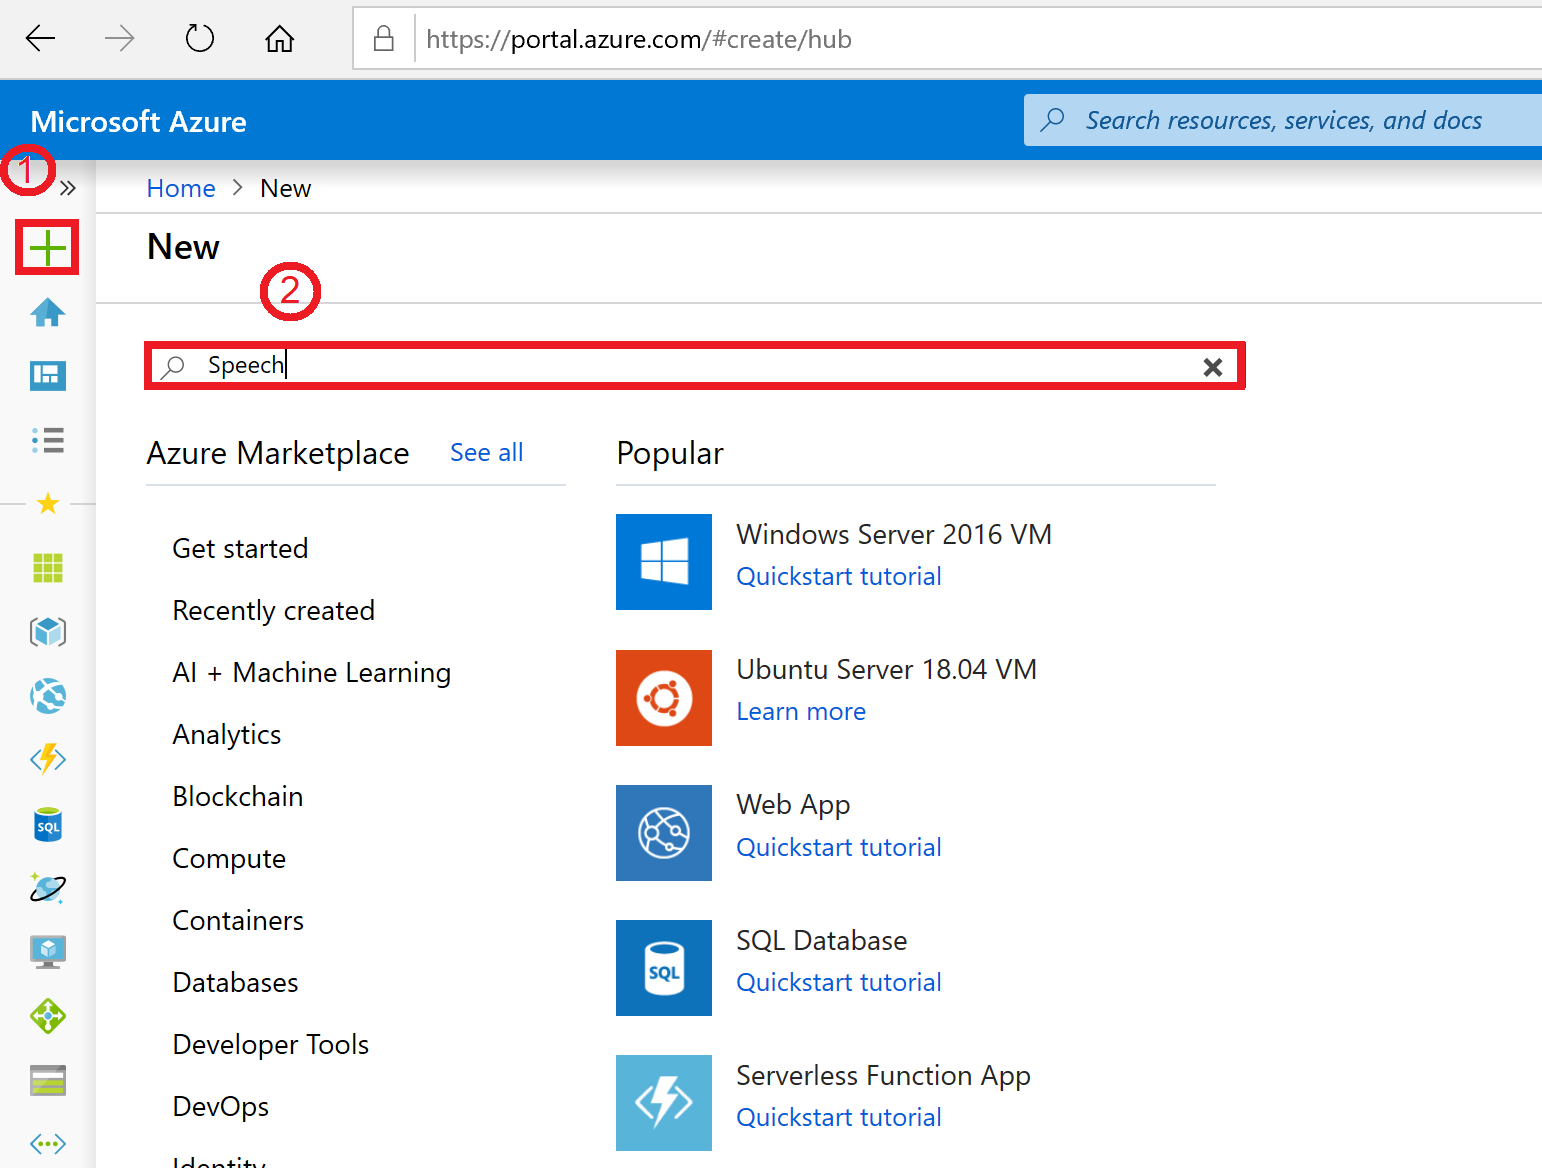This screenshot has width=1542, height=1168.
Task: Click the Favorites star icon
Action: click(47, 503)
